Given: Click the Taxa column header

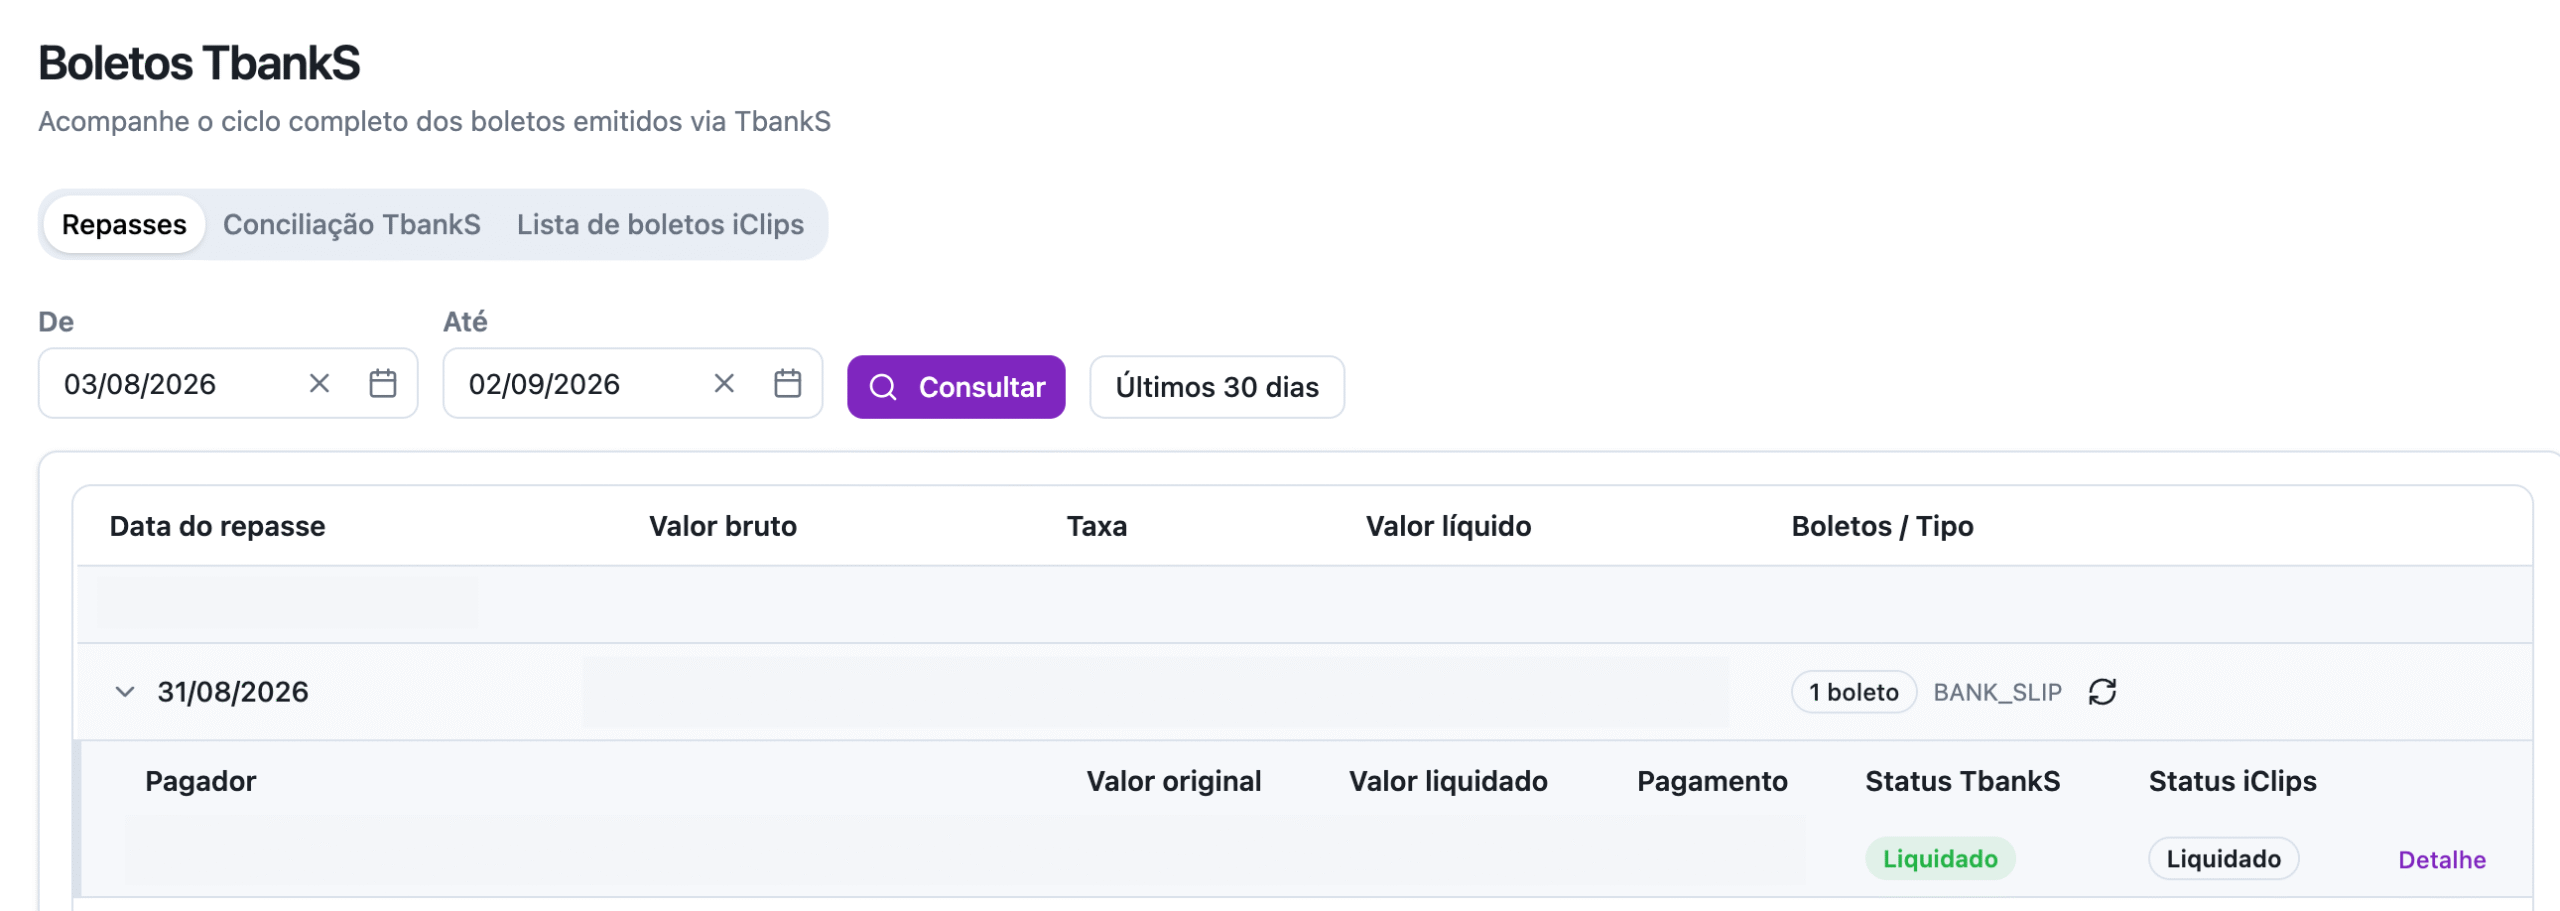Looking at the screenshot, I should [1097, 527].
